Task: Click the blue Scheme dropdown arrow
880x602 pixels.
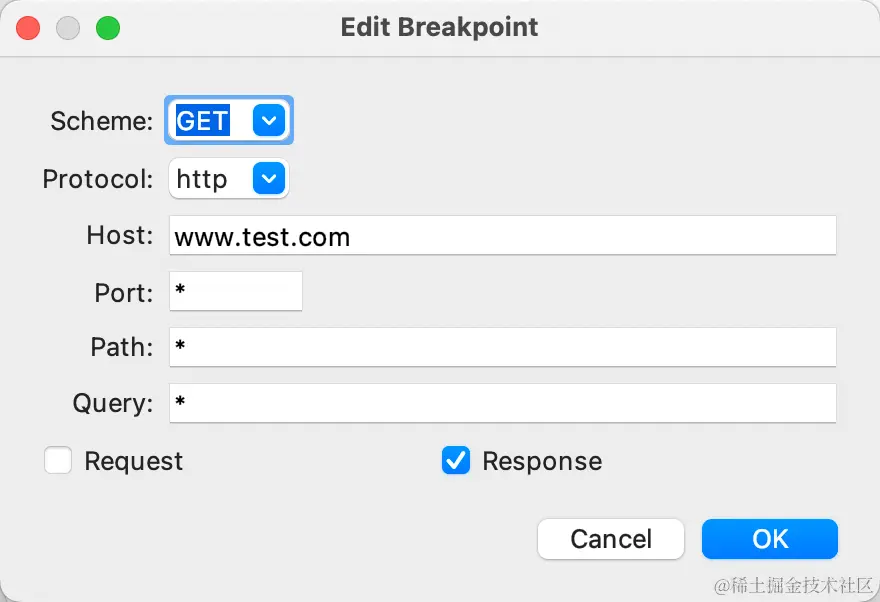Action: click(x=269, y=121)
